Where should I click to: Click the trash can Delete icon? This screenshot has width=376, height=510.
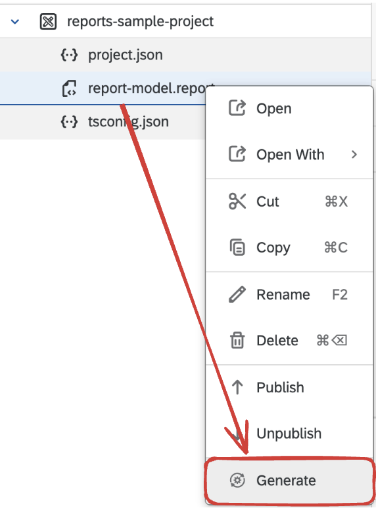point(237,340)
